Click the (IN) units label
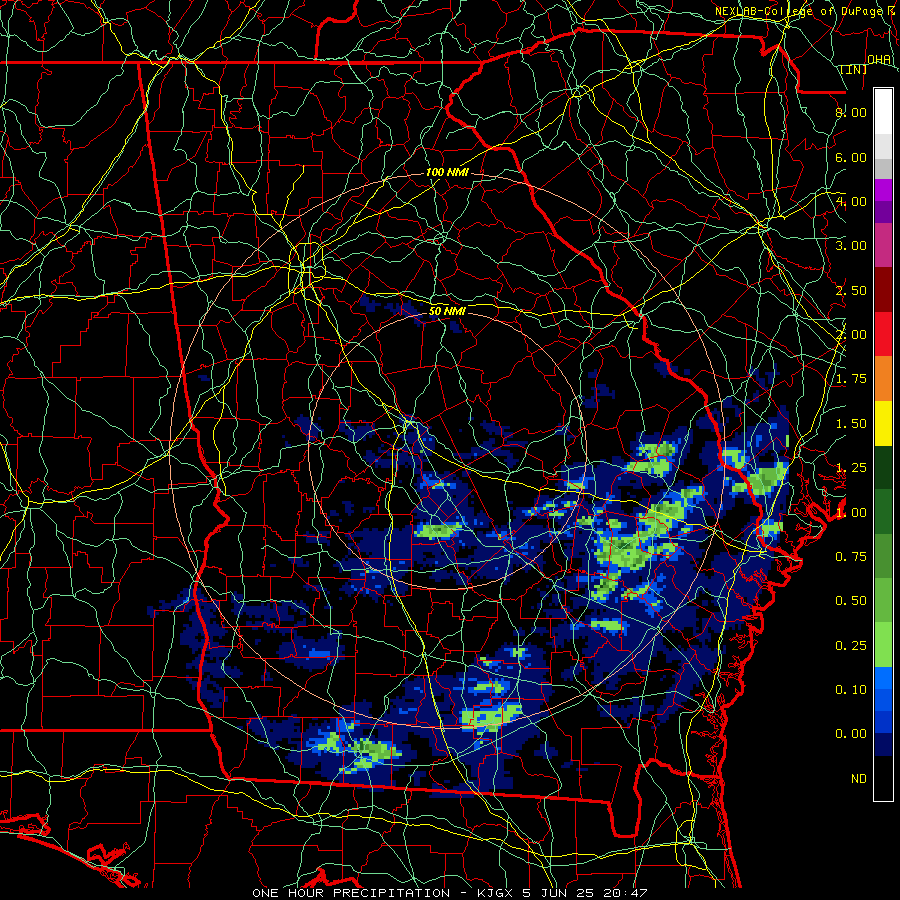900x900 pixels. [x=854, y=69]
